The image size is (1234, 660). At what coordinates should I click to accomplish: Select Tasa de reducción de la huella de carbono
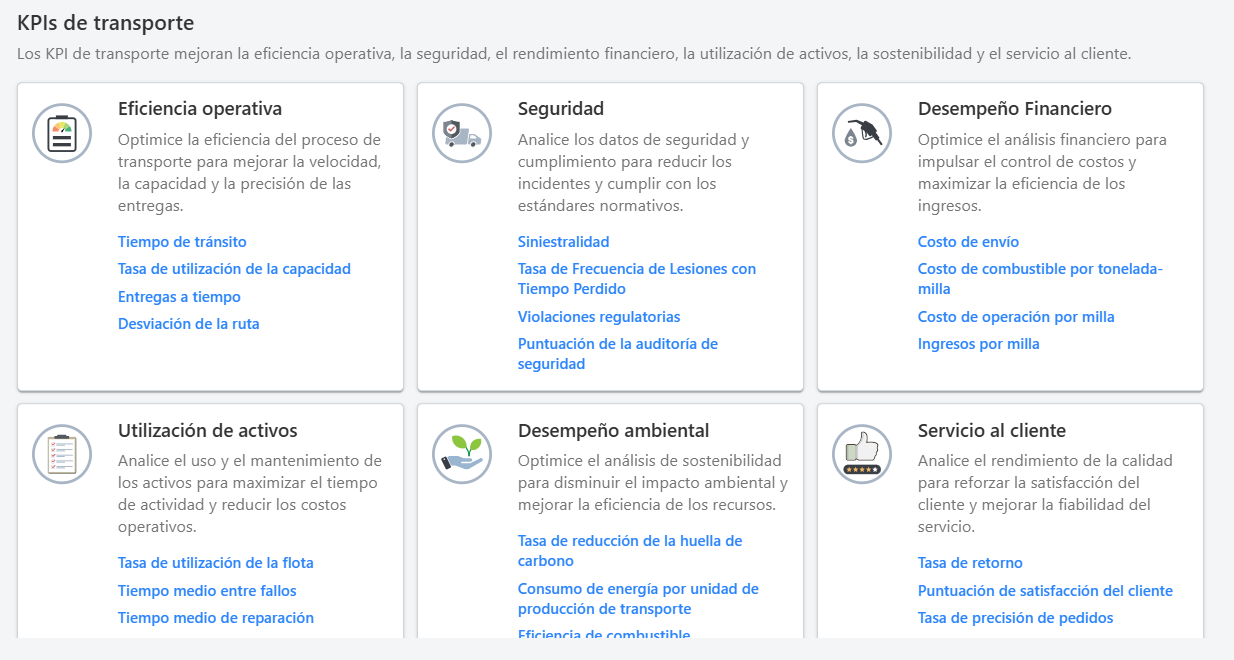pos(629,550)
